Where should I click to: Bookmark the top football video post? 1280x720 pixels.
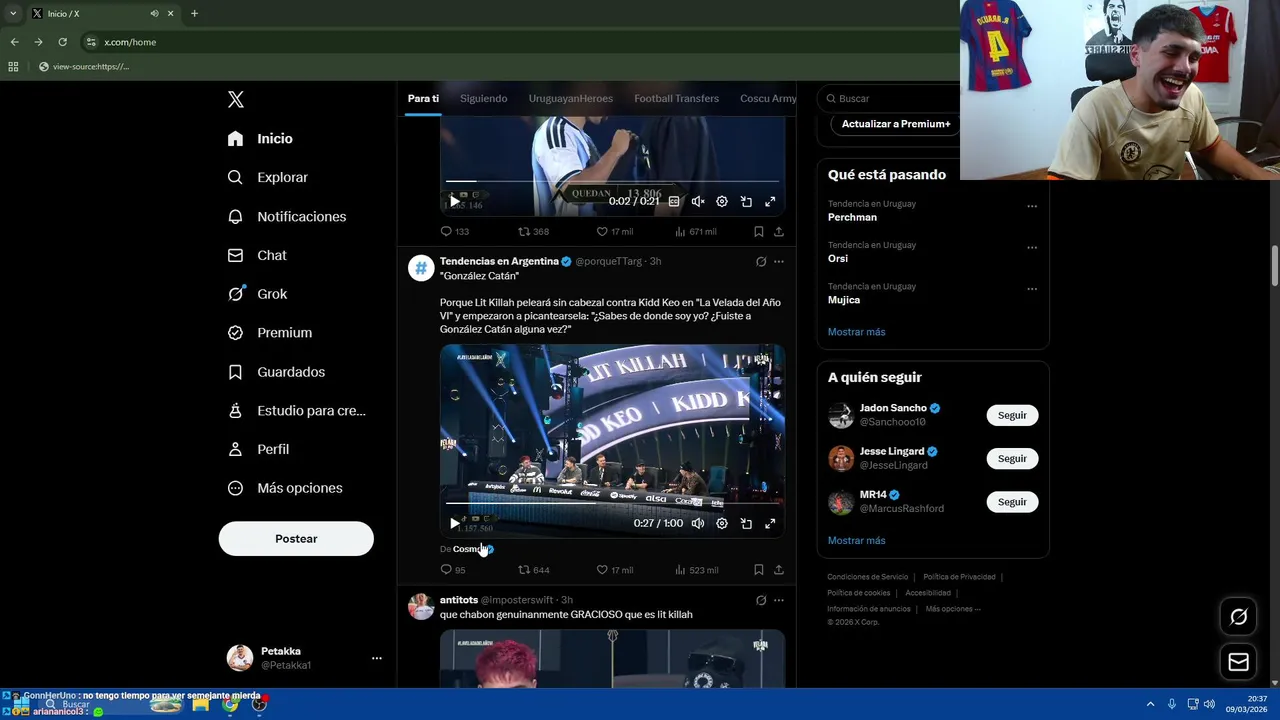759,232
